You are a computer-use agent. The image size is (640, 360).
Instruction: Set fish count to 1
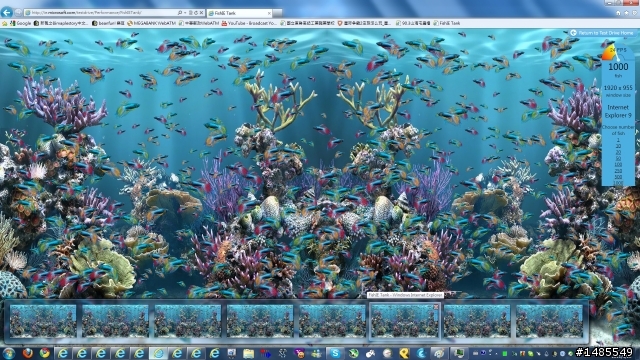coord(618,140)
